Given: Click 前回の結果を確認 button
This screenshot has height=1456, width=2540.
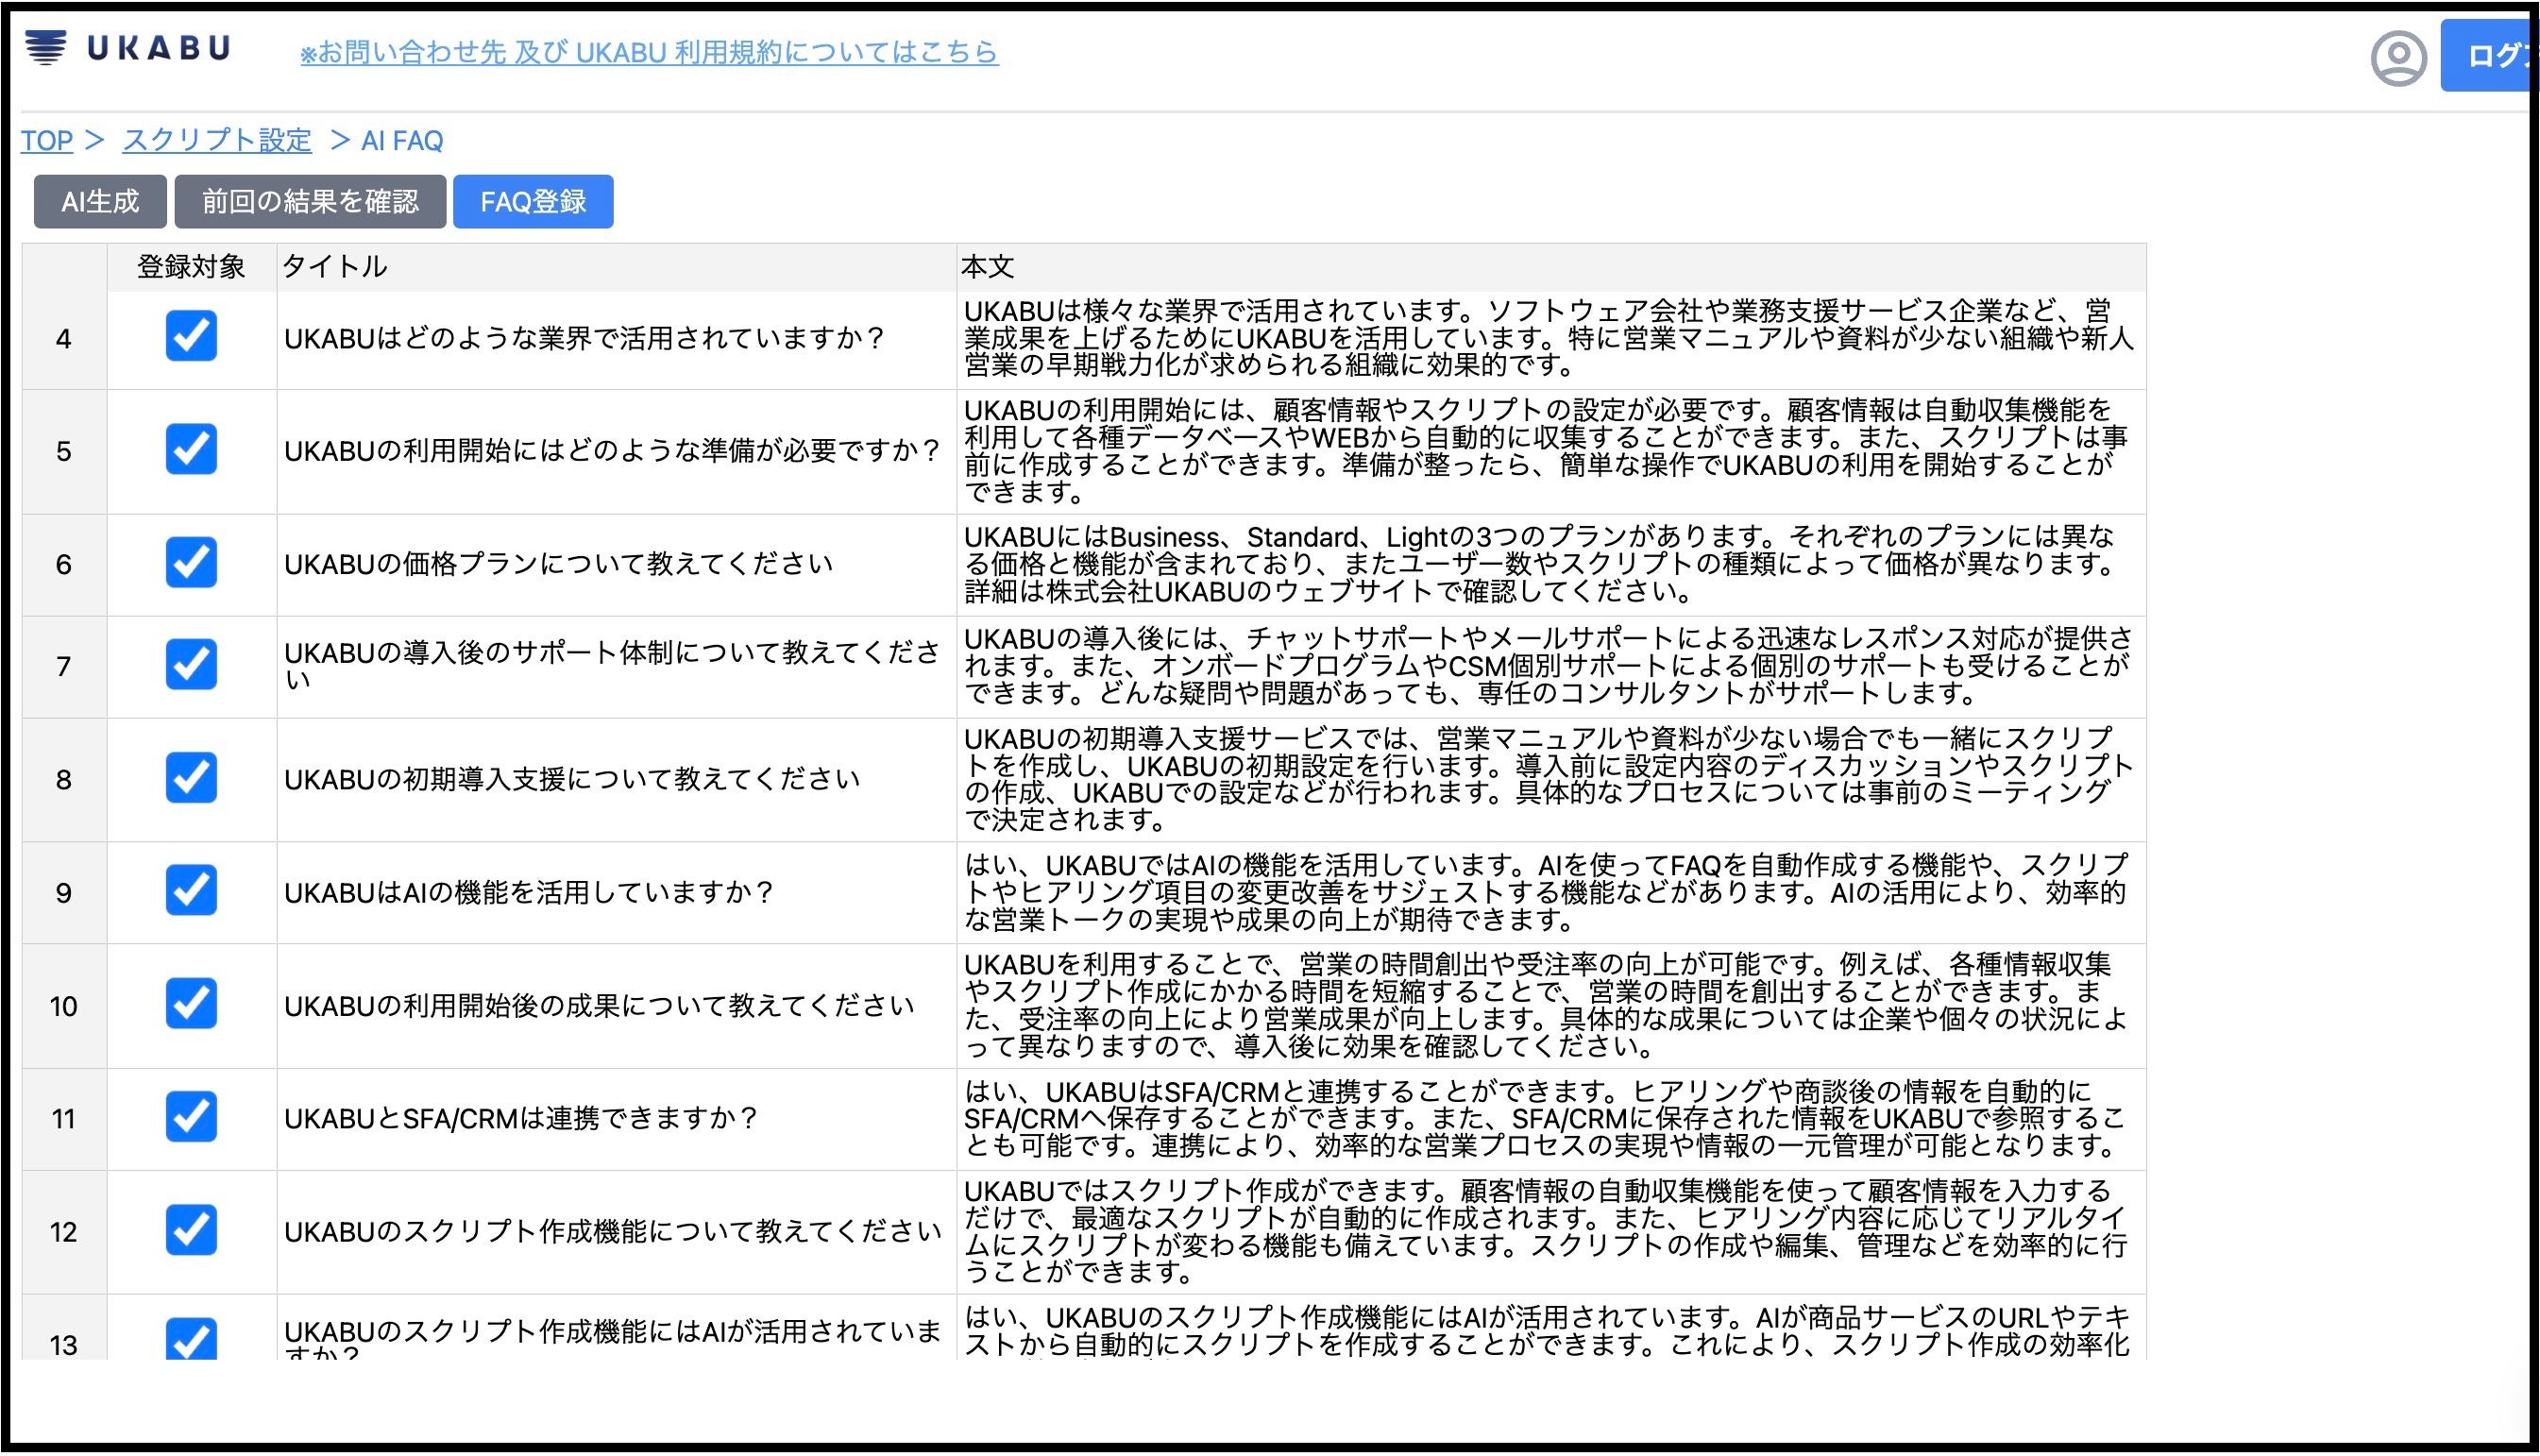Looking at the screenshot, I should (x=310, y=202).
